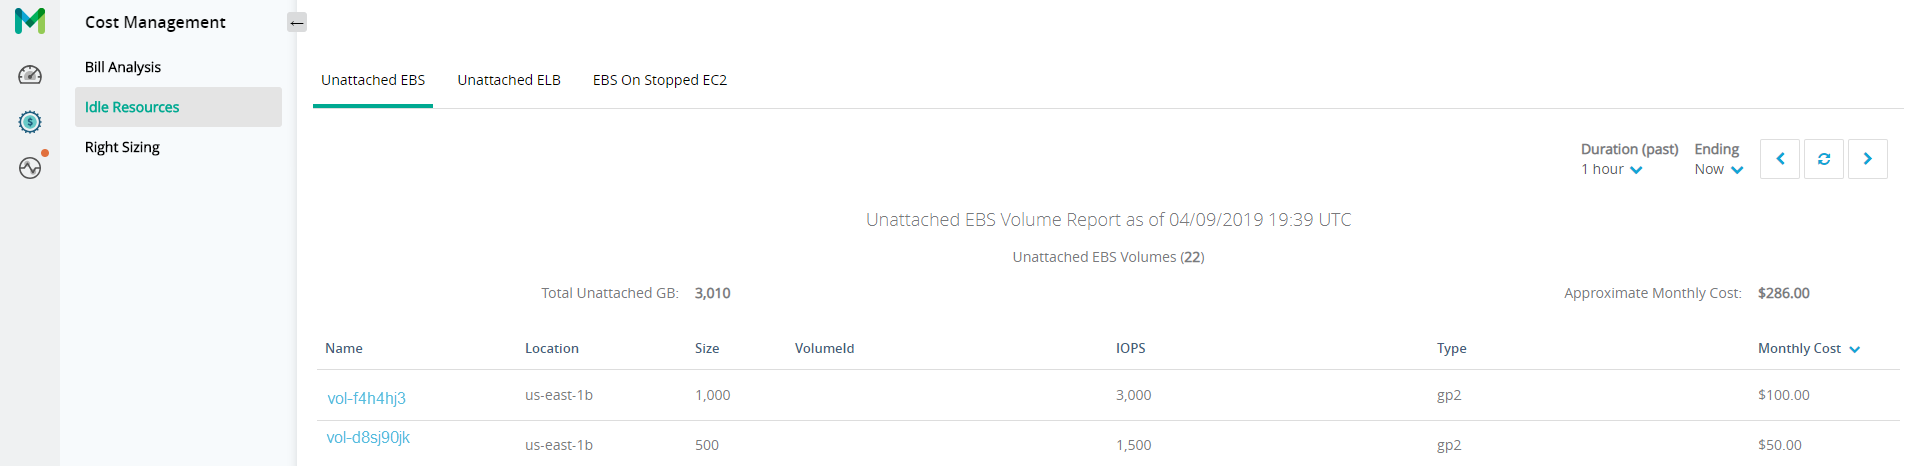Image resolution: width=1919 pixels, height=466 pixels.
Task: Collapse the Cost Management side panel
Action: [297, 22]
